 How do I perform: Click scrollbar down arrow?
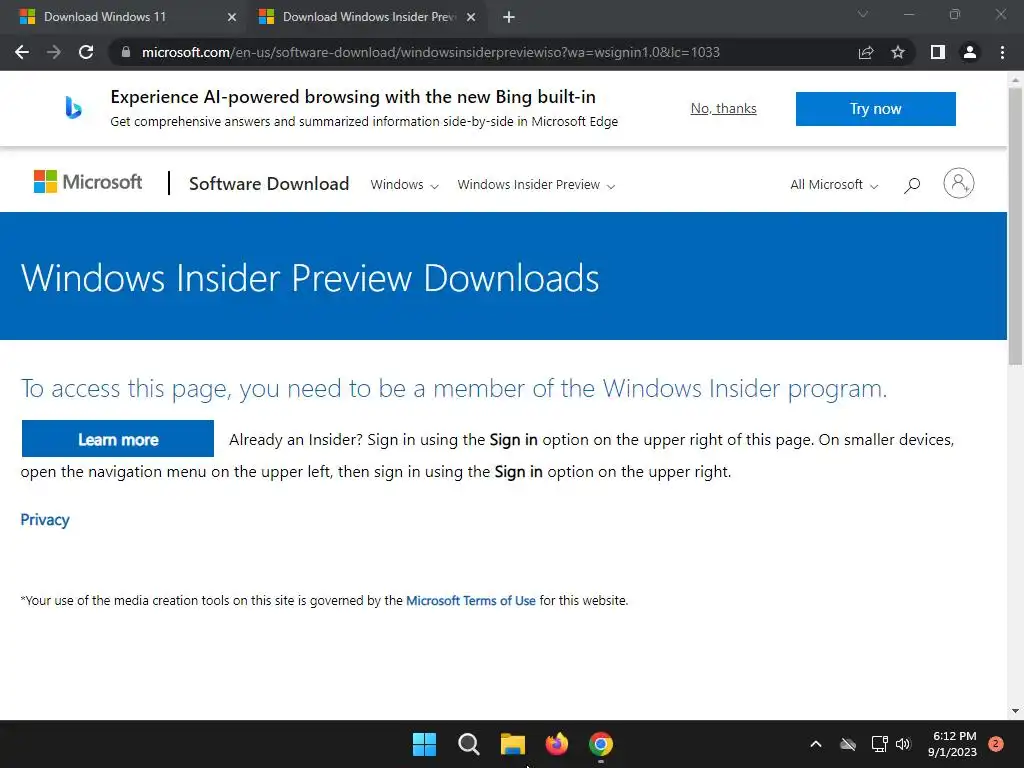click(x=1016, y=711)
